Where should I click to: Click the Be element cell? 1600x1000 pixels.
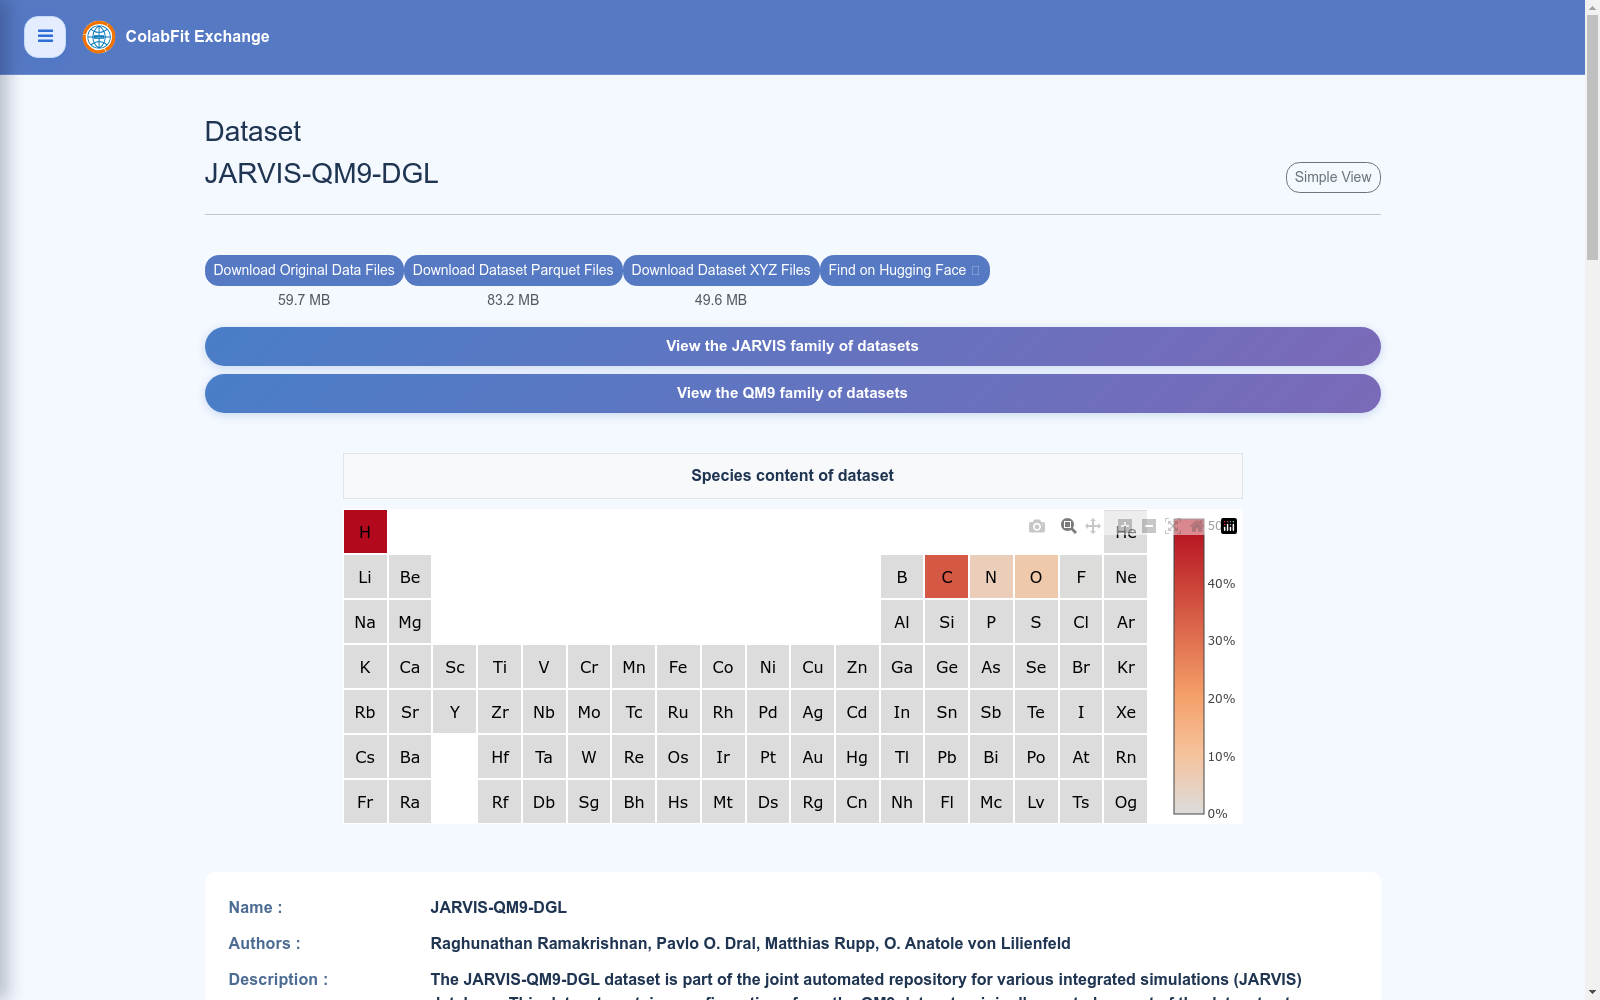pos(410,577)
